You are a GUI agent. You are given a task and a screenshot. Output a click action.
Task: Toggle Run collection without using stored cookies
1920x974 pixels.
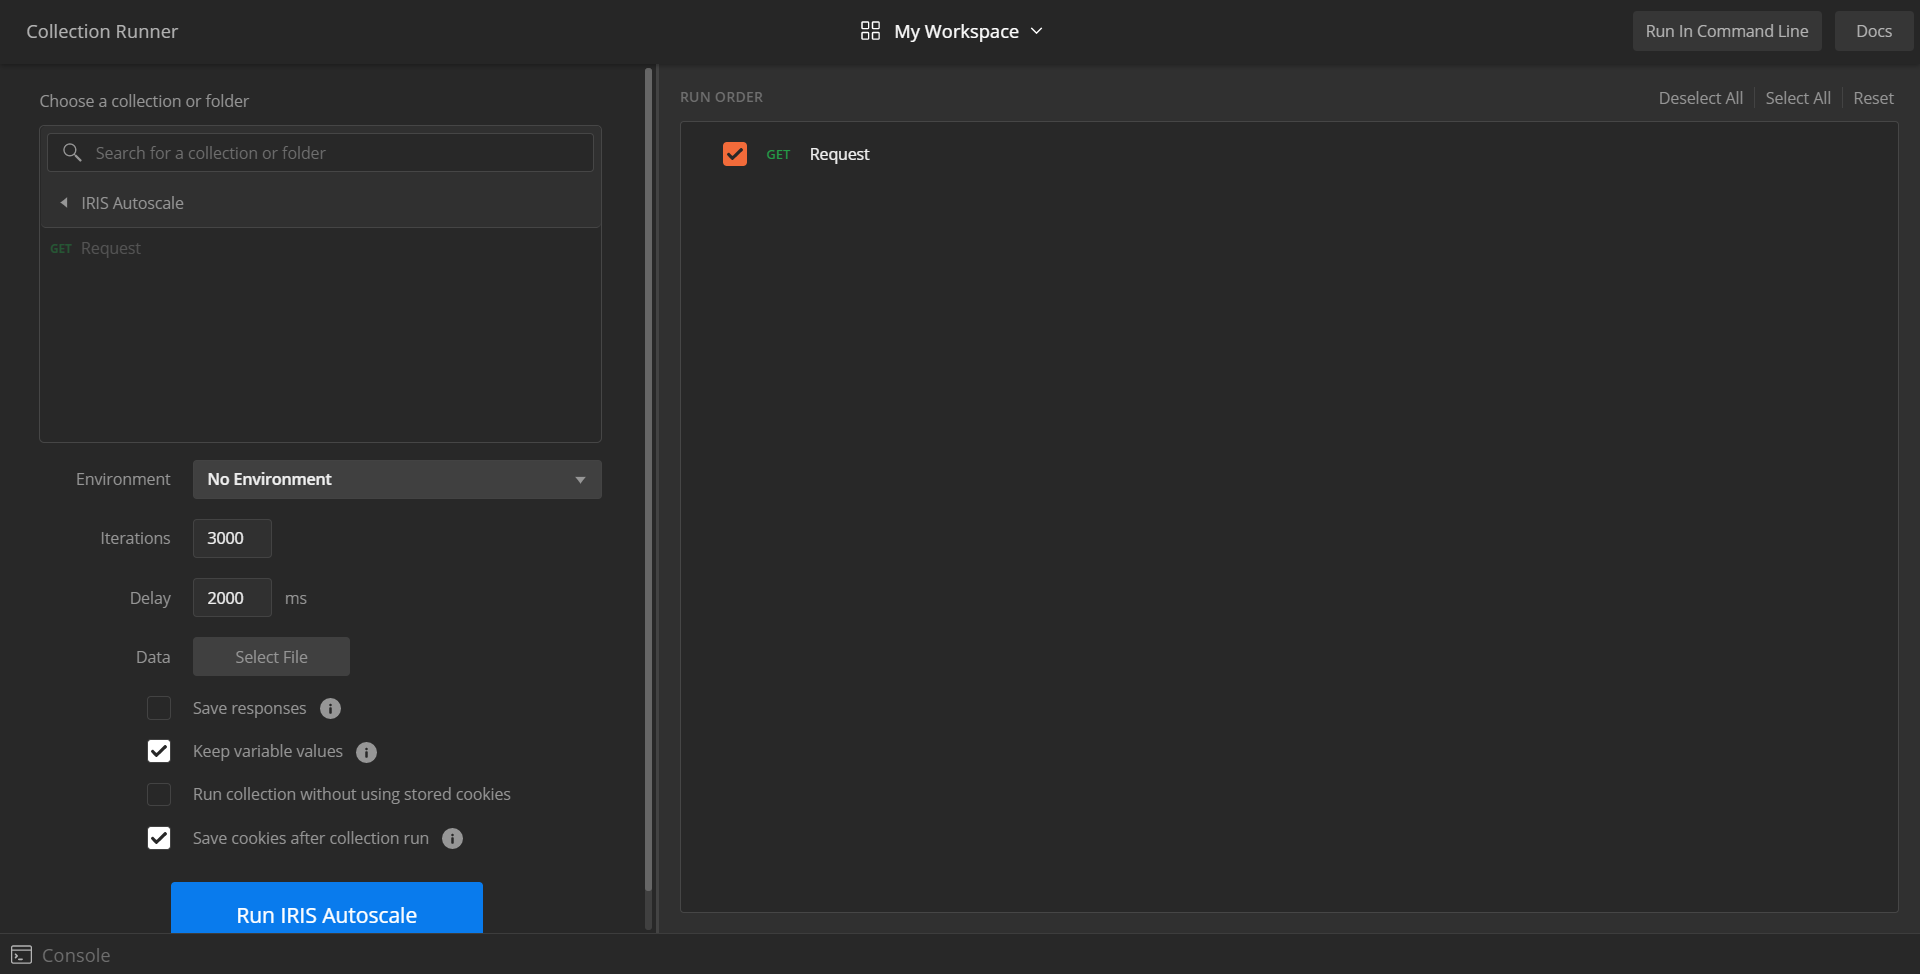159,794
